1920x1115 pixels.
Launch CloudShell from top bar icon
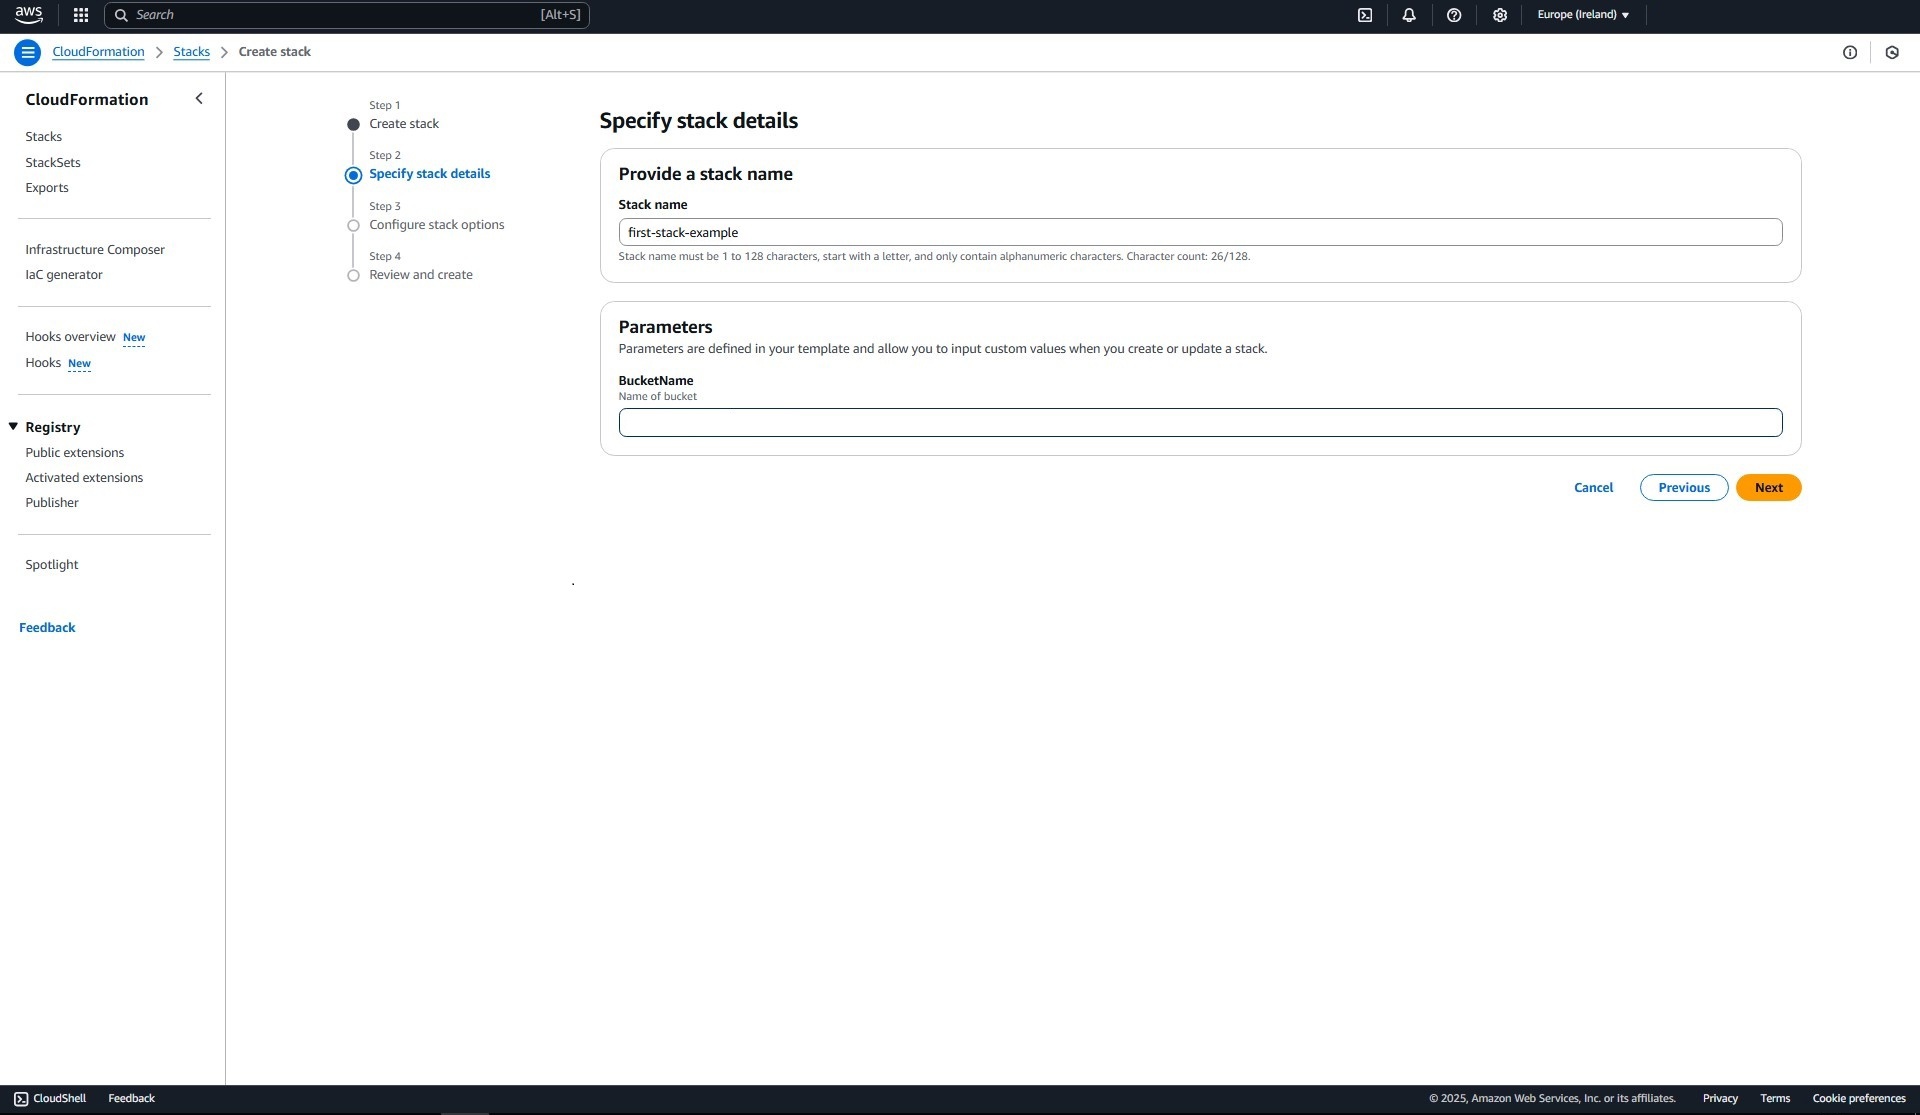tap(1365, 15)
